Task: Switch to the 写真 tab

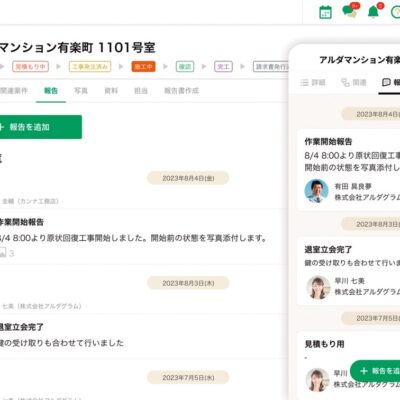Action: point(81,91)
